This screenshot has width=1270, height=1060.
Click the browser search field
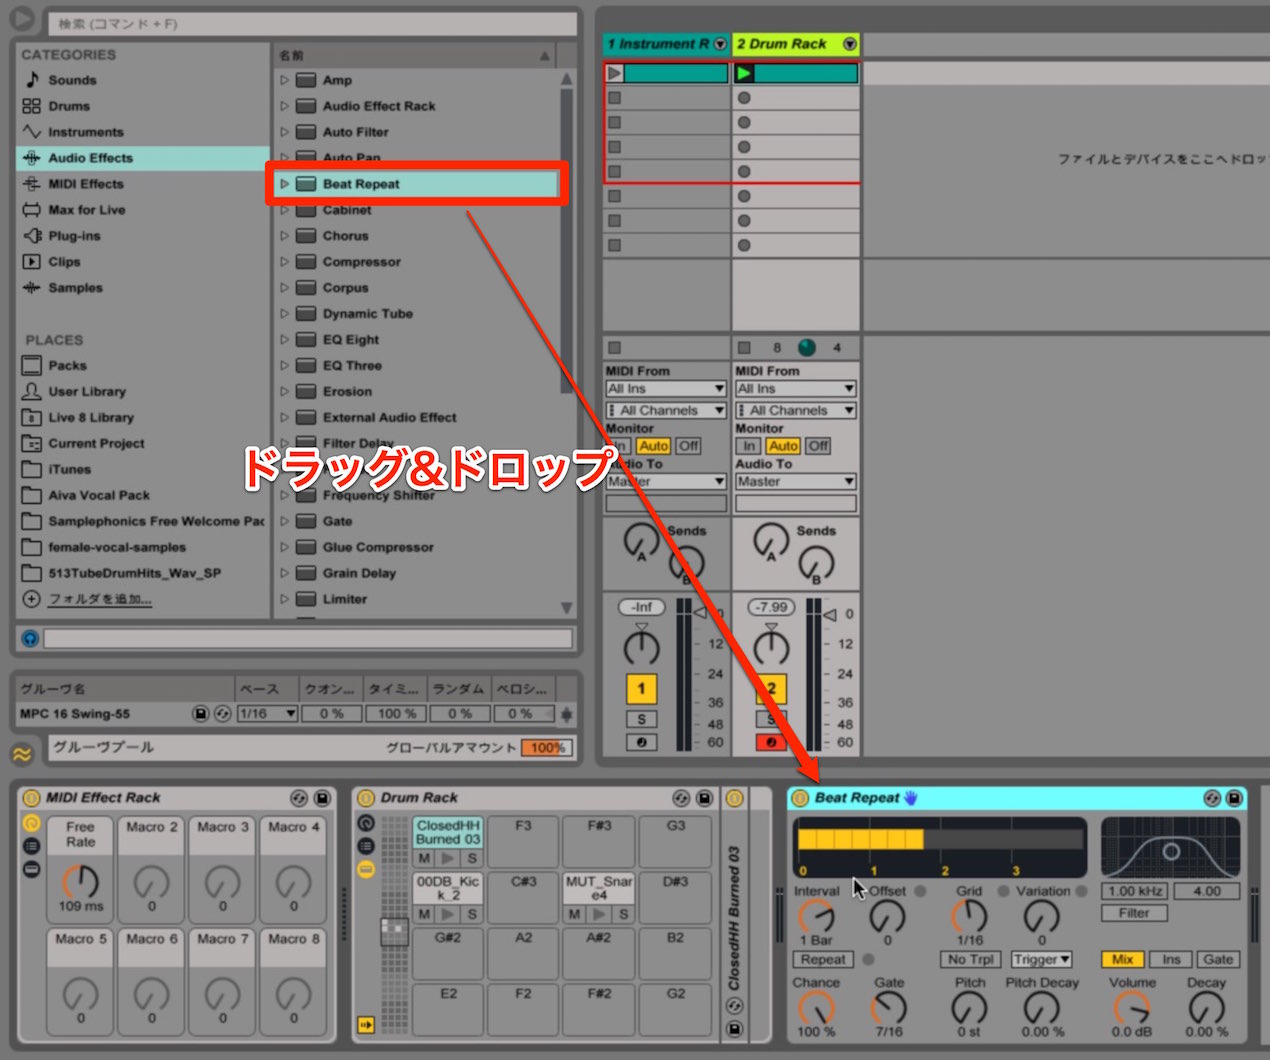tap(313, 23)
